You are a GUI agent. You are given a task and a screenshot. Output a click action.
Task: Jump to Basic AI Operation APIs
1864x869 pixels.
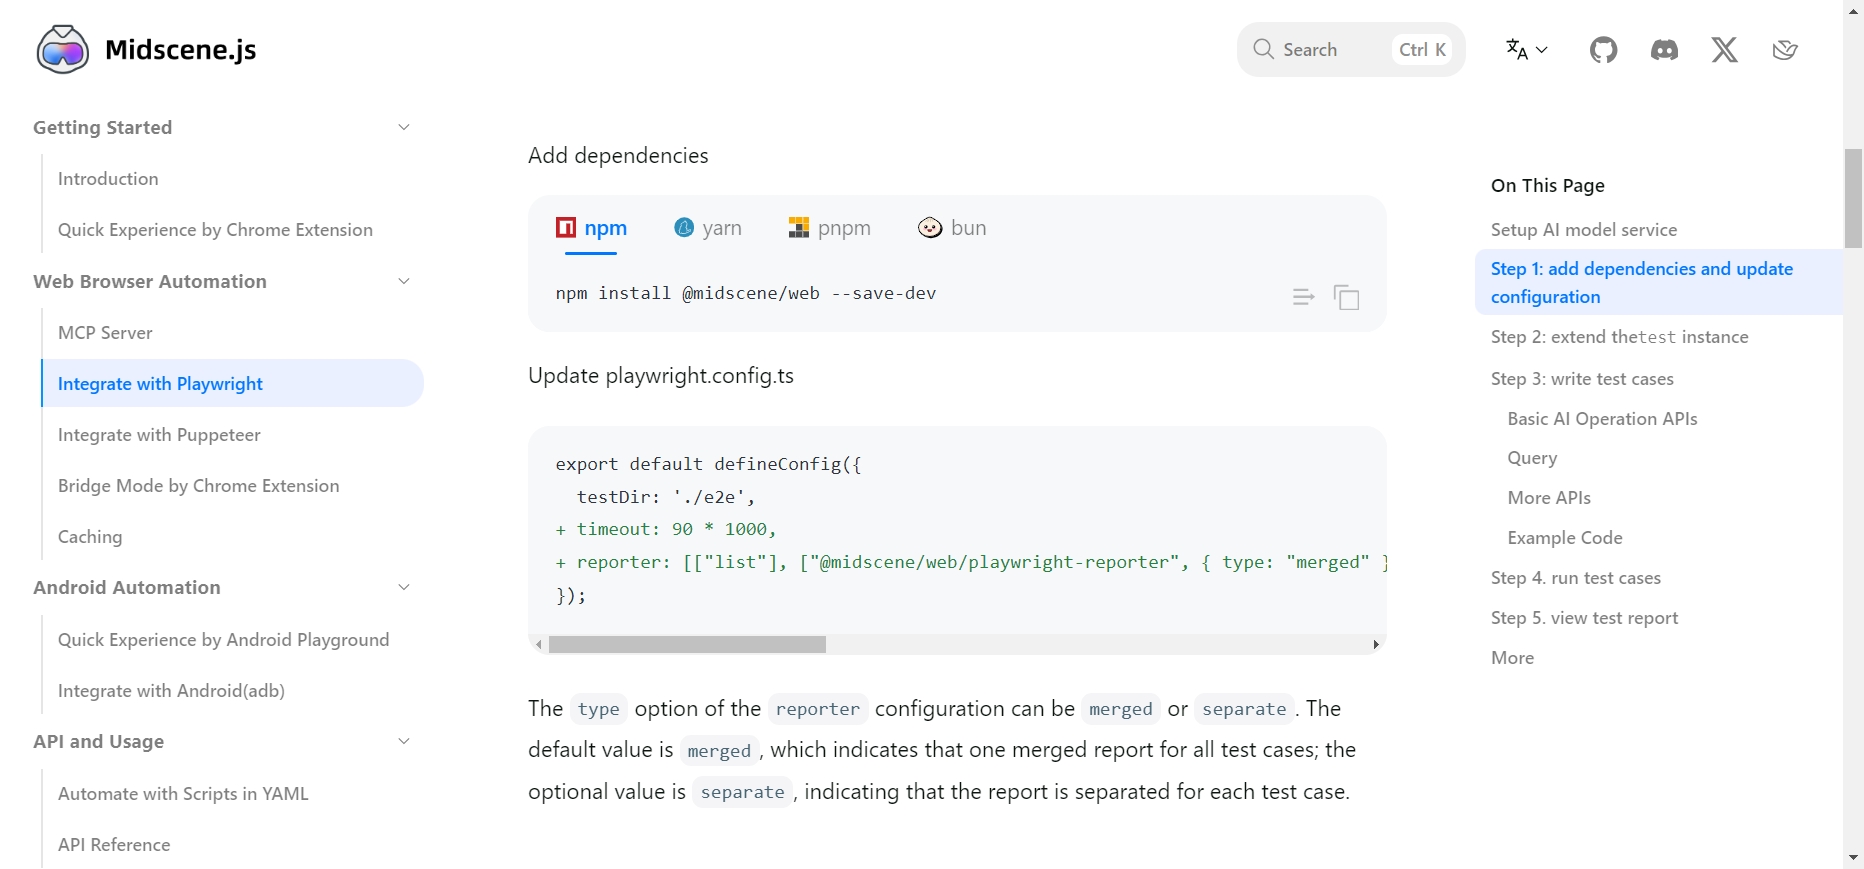coord(1602,419)
